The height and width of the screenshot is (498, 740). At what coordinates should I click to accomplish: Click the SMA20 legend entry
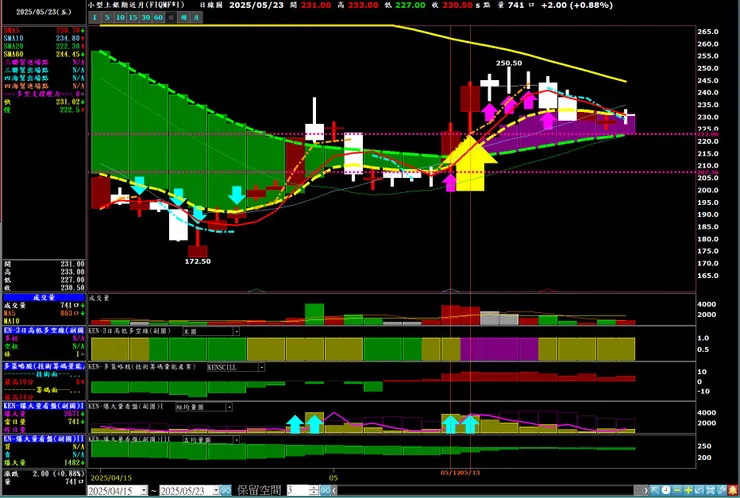[x=44, y=46]
